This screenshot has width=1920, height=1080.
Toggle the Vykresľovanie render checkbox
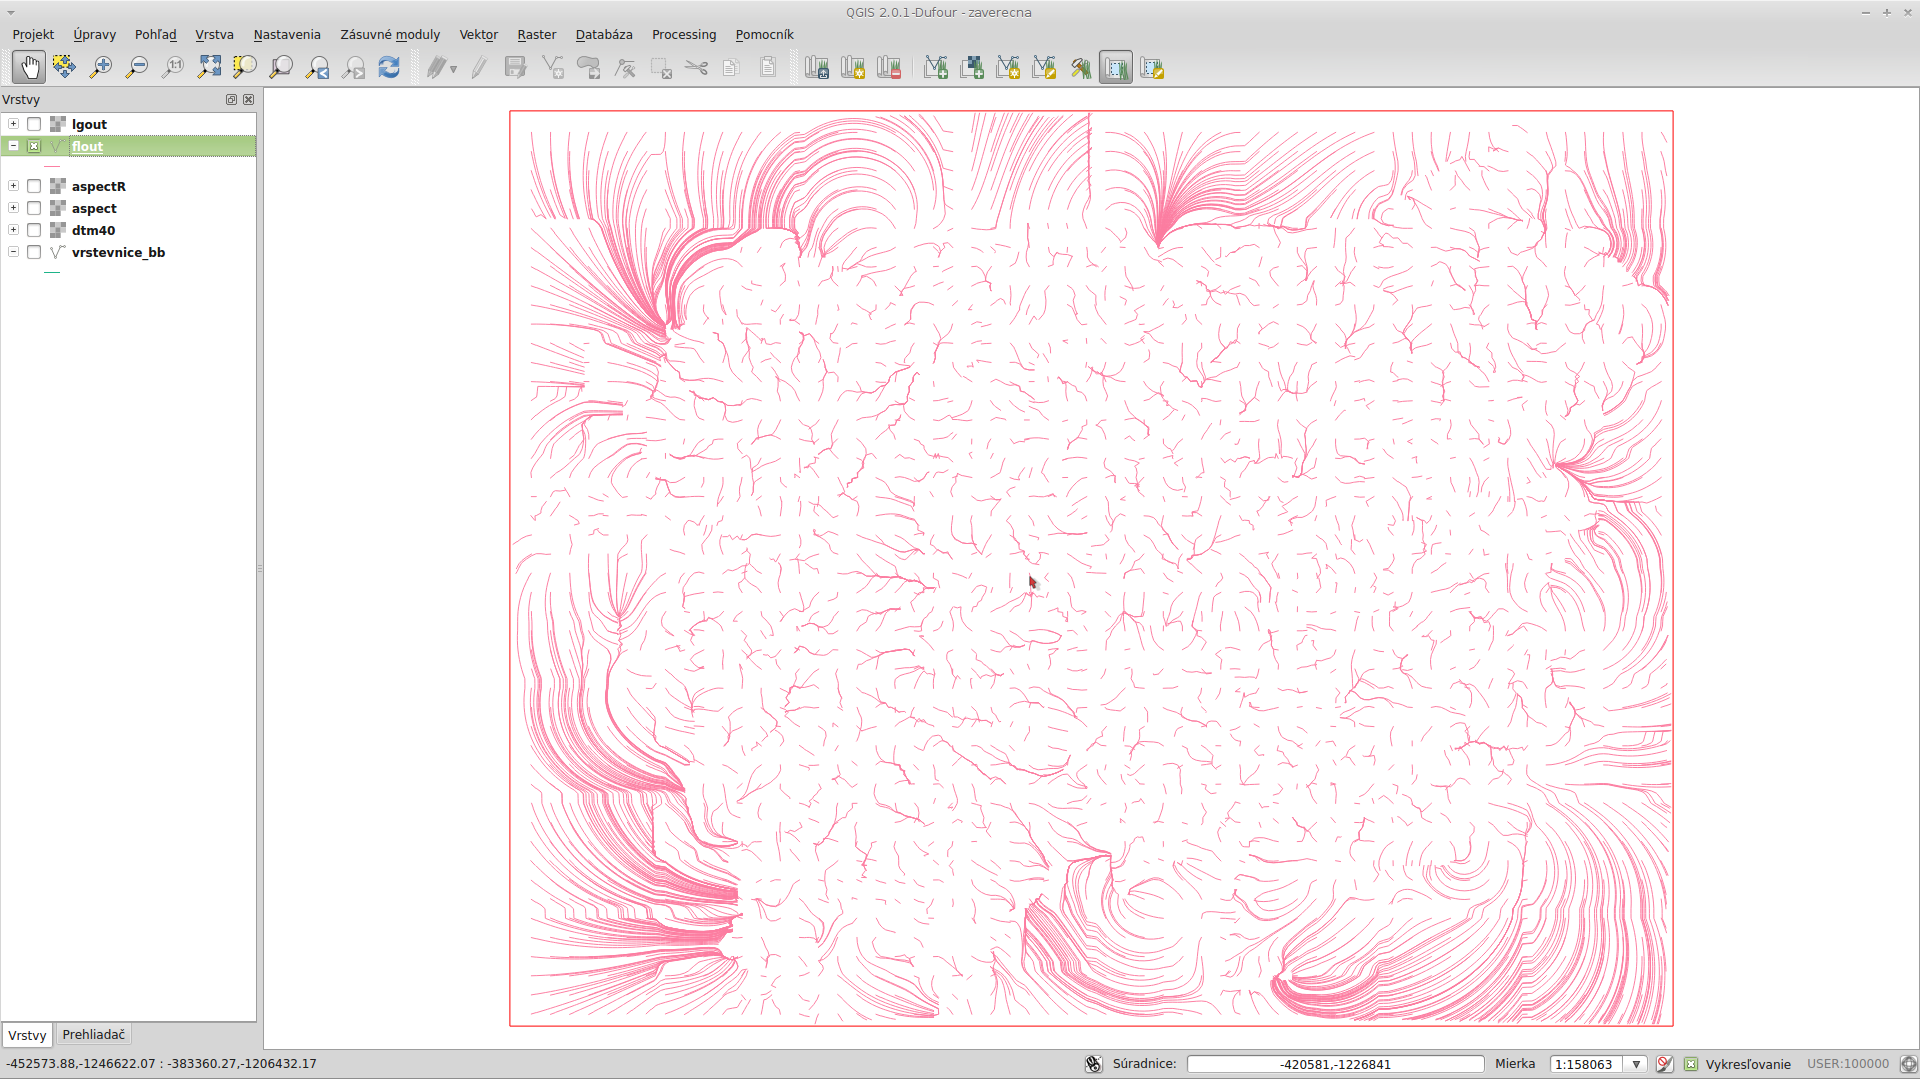coord(1691,1064)
